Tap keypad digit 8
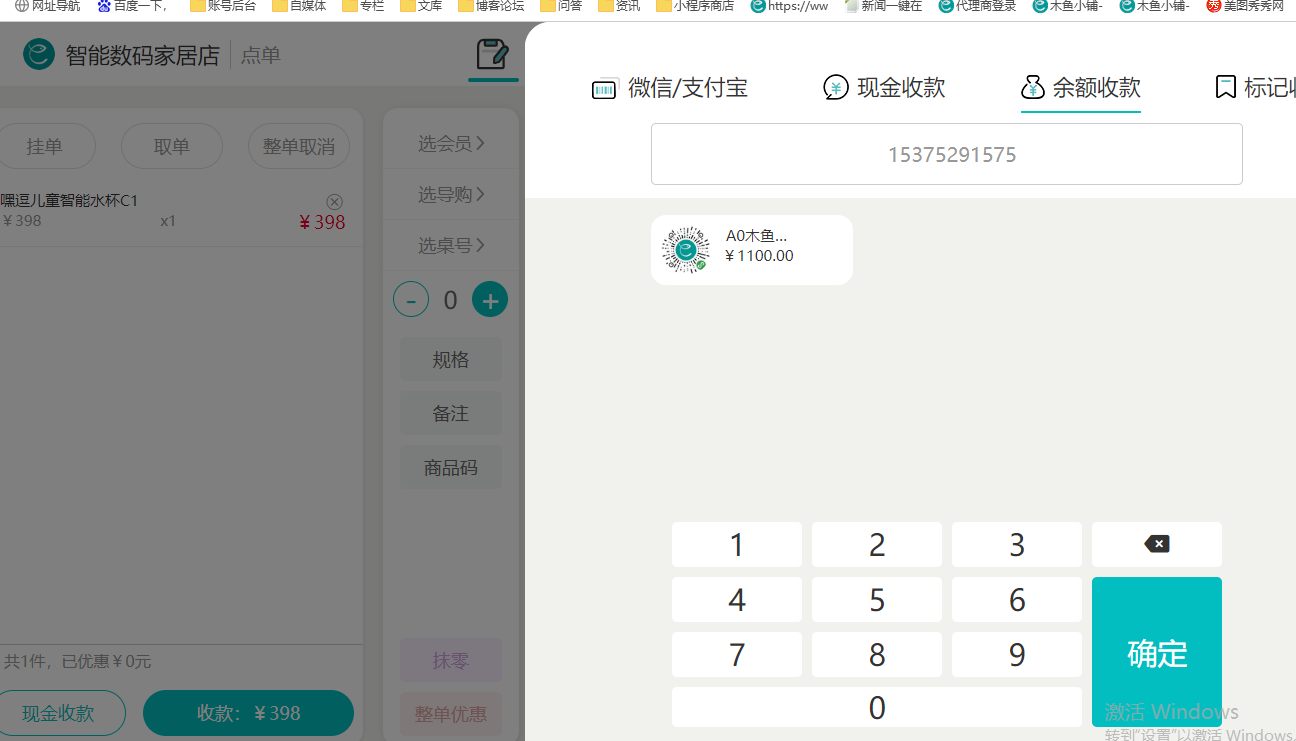The height and width of the screenshot is (741, 1296). coord(877,654)
